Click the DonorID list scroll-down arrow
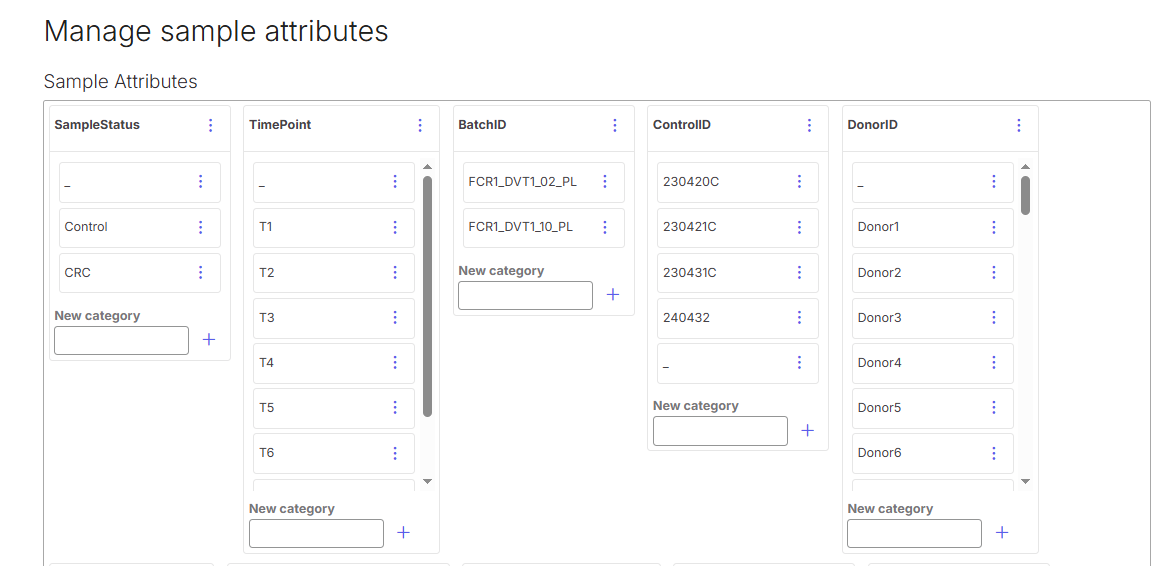The width and height of the screenshot is (1169, 566). [x=1025, y=482]
